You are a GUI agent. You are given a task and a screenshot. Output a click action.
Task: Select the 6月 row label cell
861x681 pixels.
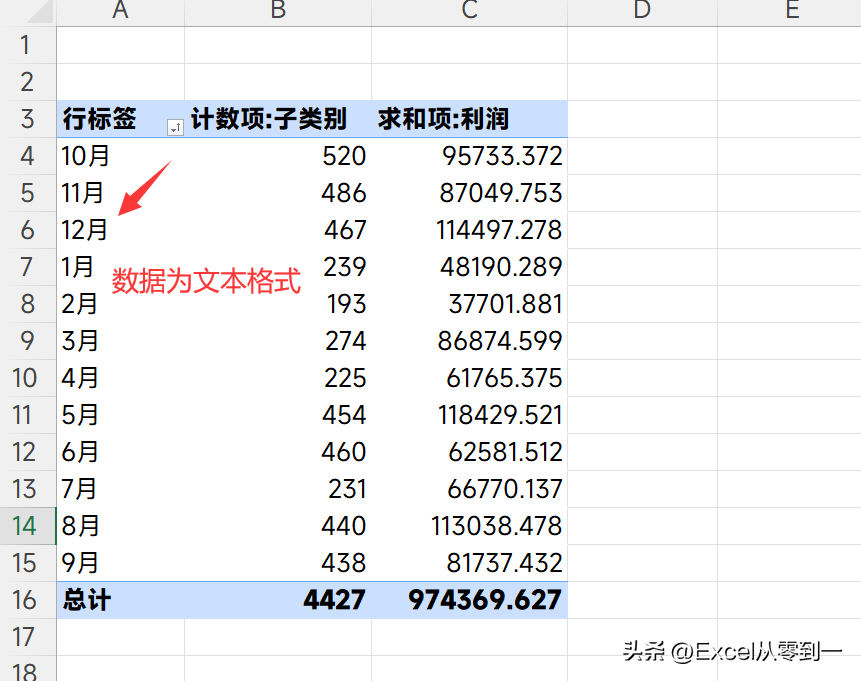tap(120, 452)
